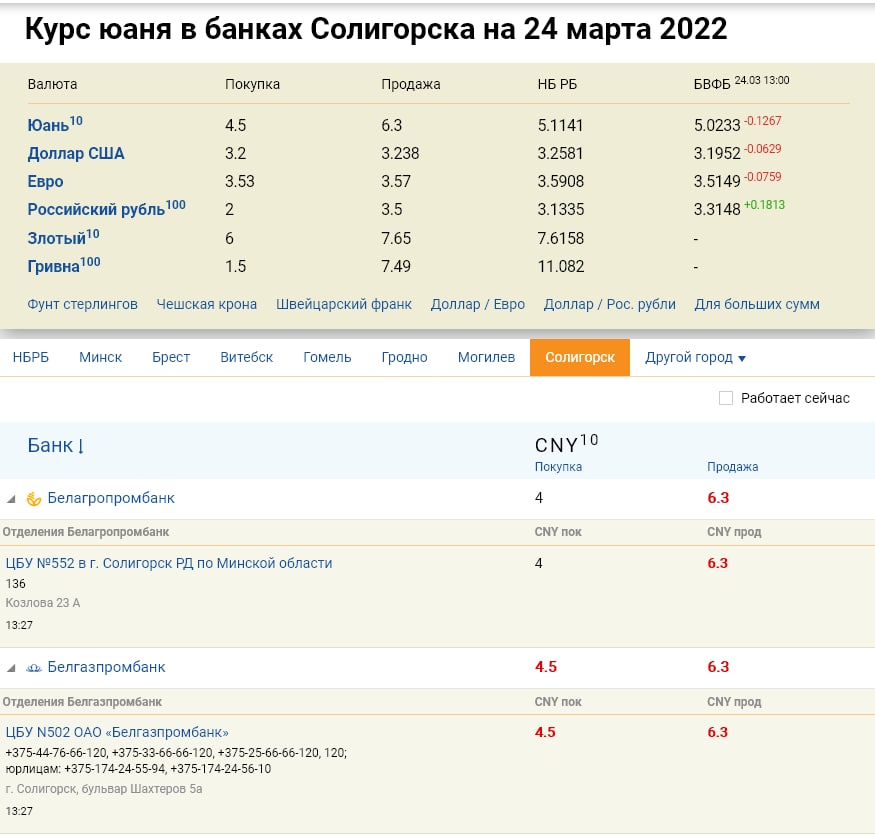Viewport: 875px width, 837px height.
Task: Collapse the Белагропромбанк branch list
Action: 11,499
